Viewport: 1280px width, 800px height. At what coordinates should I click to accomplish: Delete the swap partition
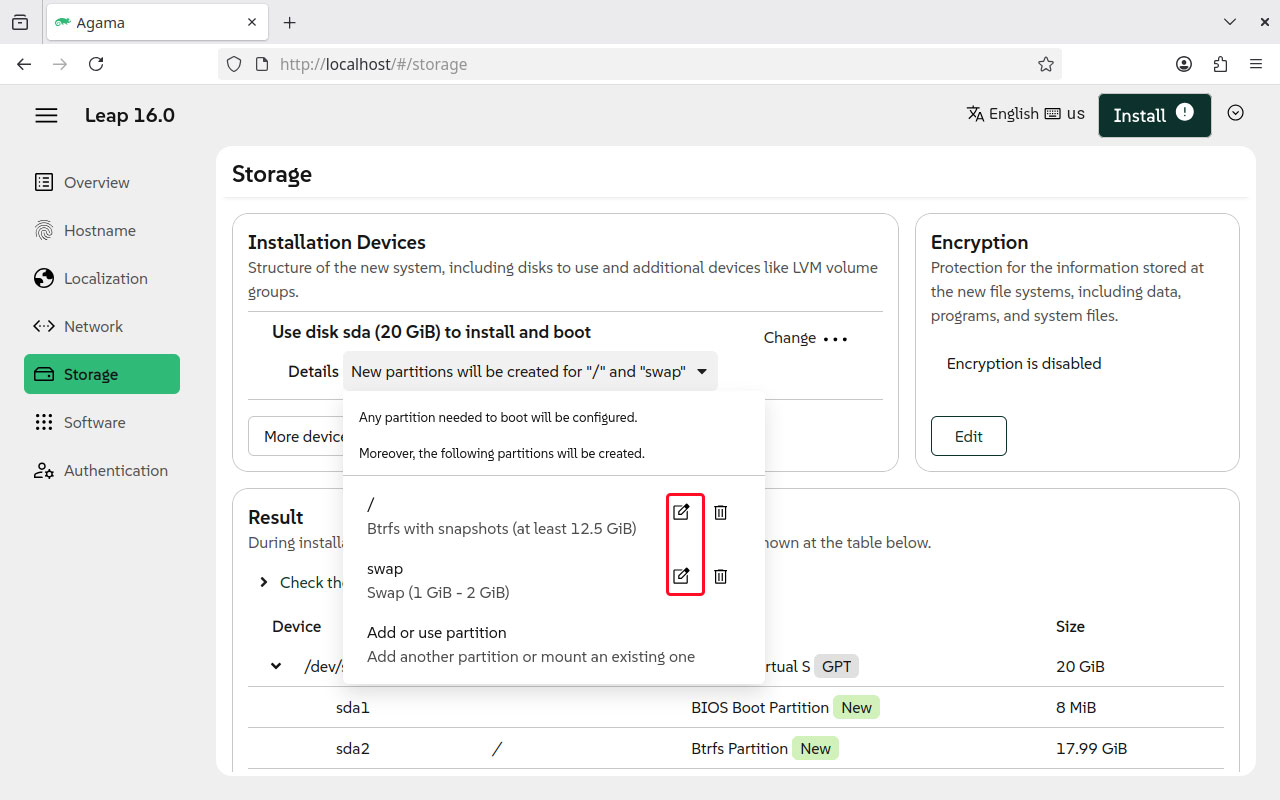pos(720,576)
